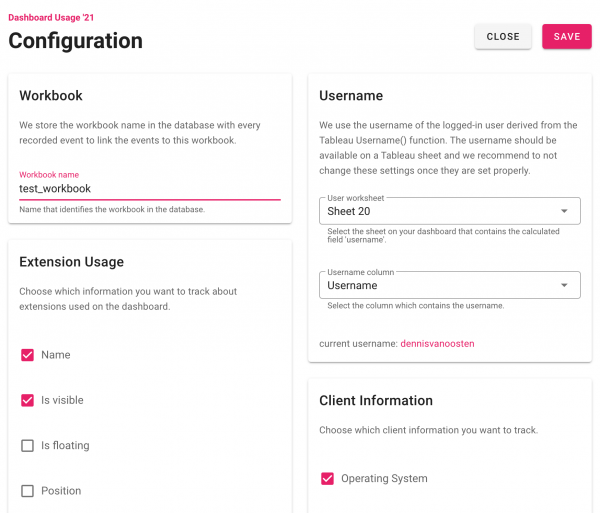Click the SAVE button
Screen dimensions: 600x513
tap(566, 36)
